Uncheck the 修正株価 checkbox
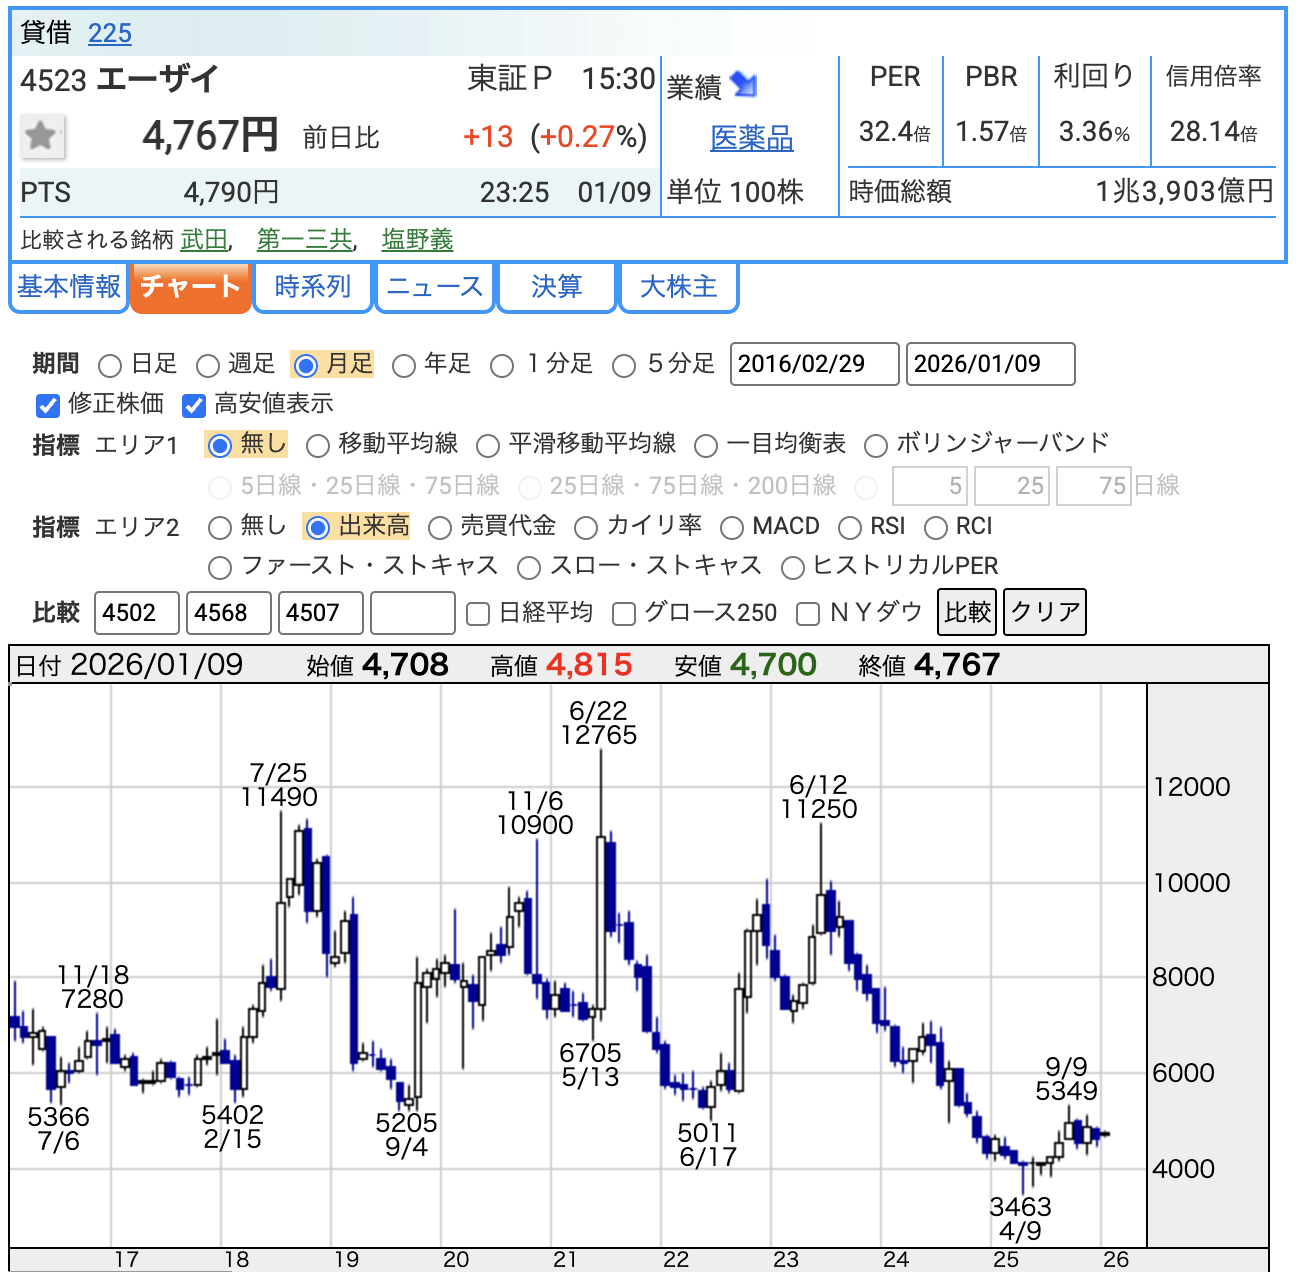This screenshot has width=1298, height=1272. click(48, 405)
